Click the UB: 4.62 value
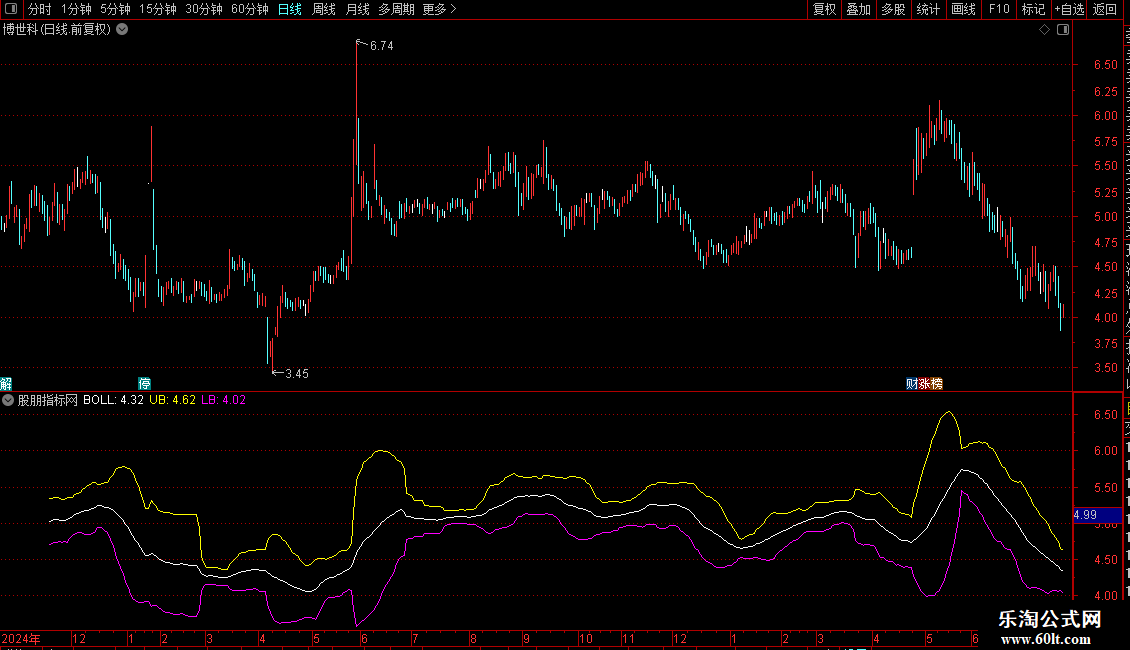This screenshot has height=650, width=1130. click(172, 400)
